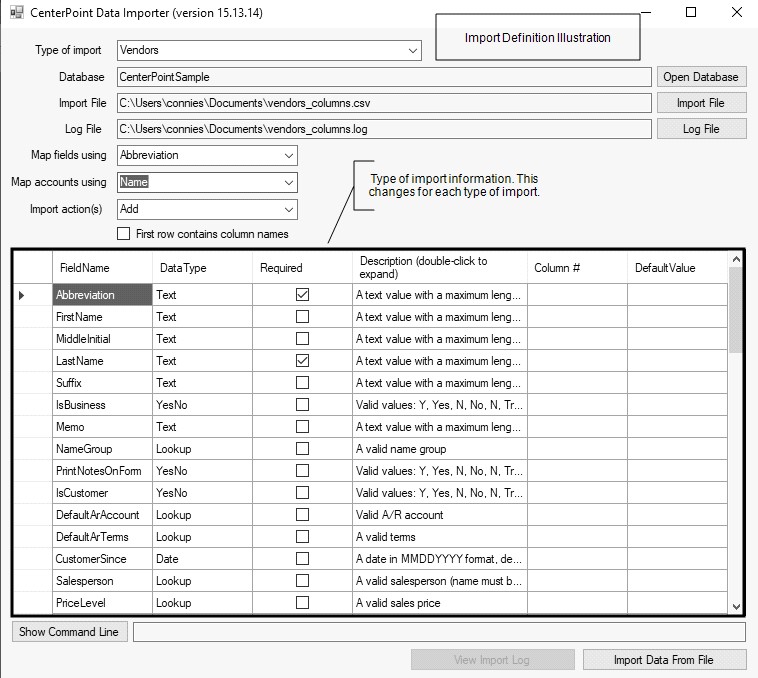Image resolution: width=758 pixels, height=678 pixels.
Task: Select the Column # cell for IsBusiness
Action: (577, 405)
